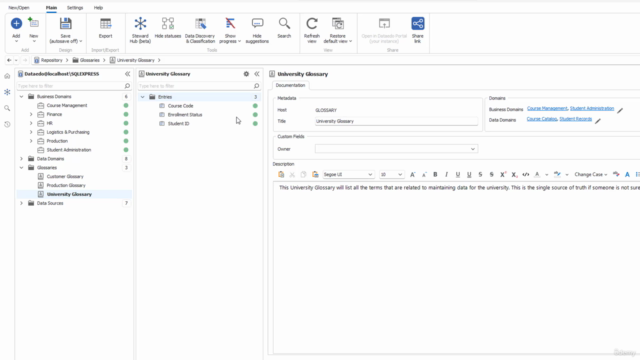Viewport: 640px width, 360px height.
Task: Collapse the Entries folder
Action: pyautogui.click(x=143, y=97)
